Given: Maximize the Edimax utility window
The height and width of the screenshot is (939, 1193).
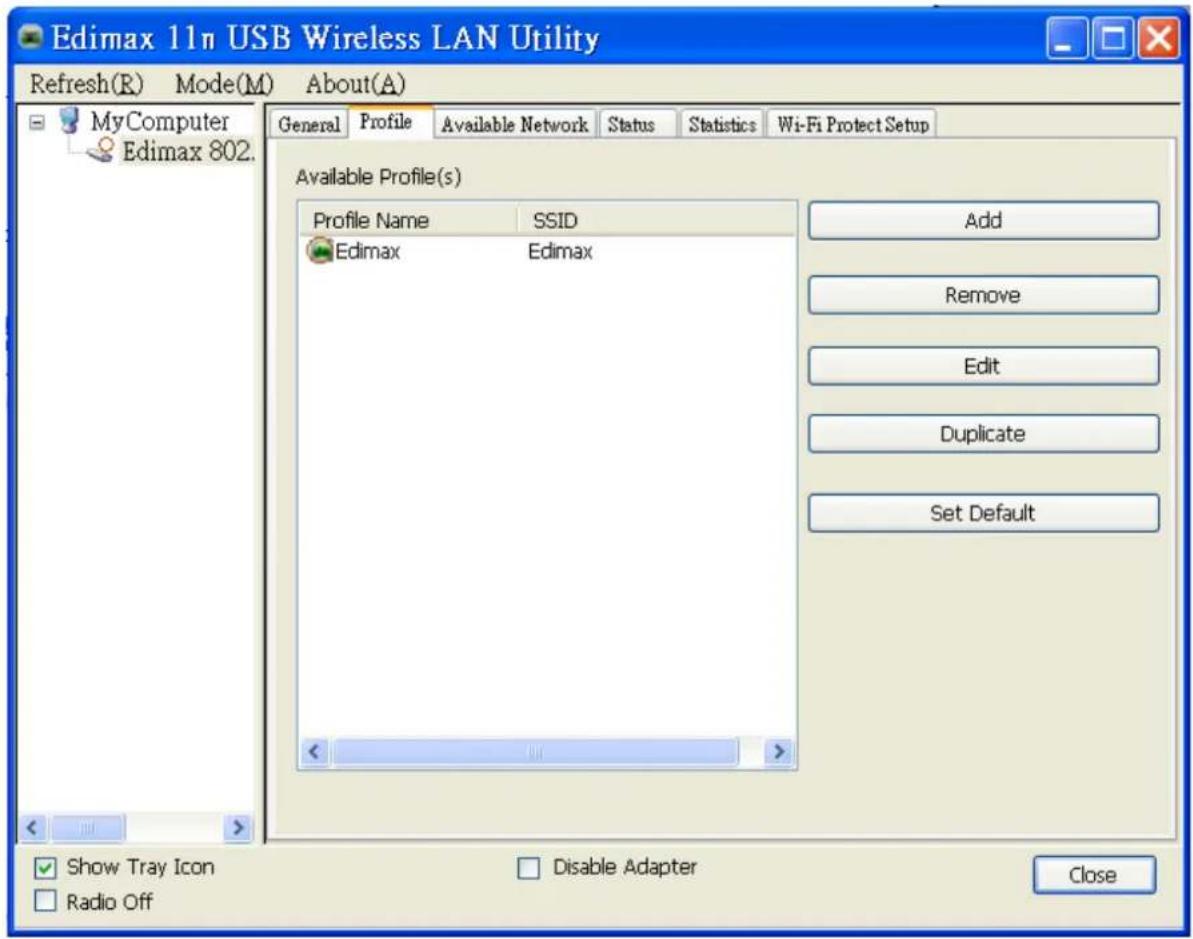Looking at the screenshot, I should (1112, 38).
